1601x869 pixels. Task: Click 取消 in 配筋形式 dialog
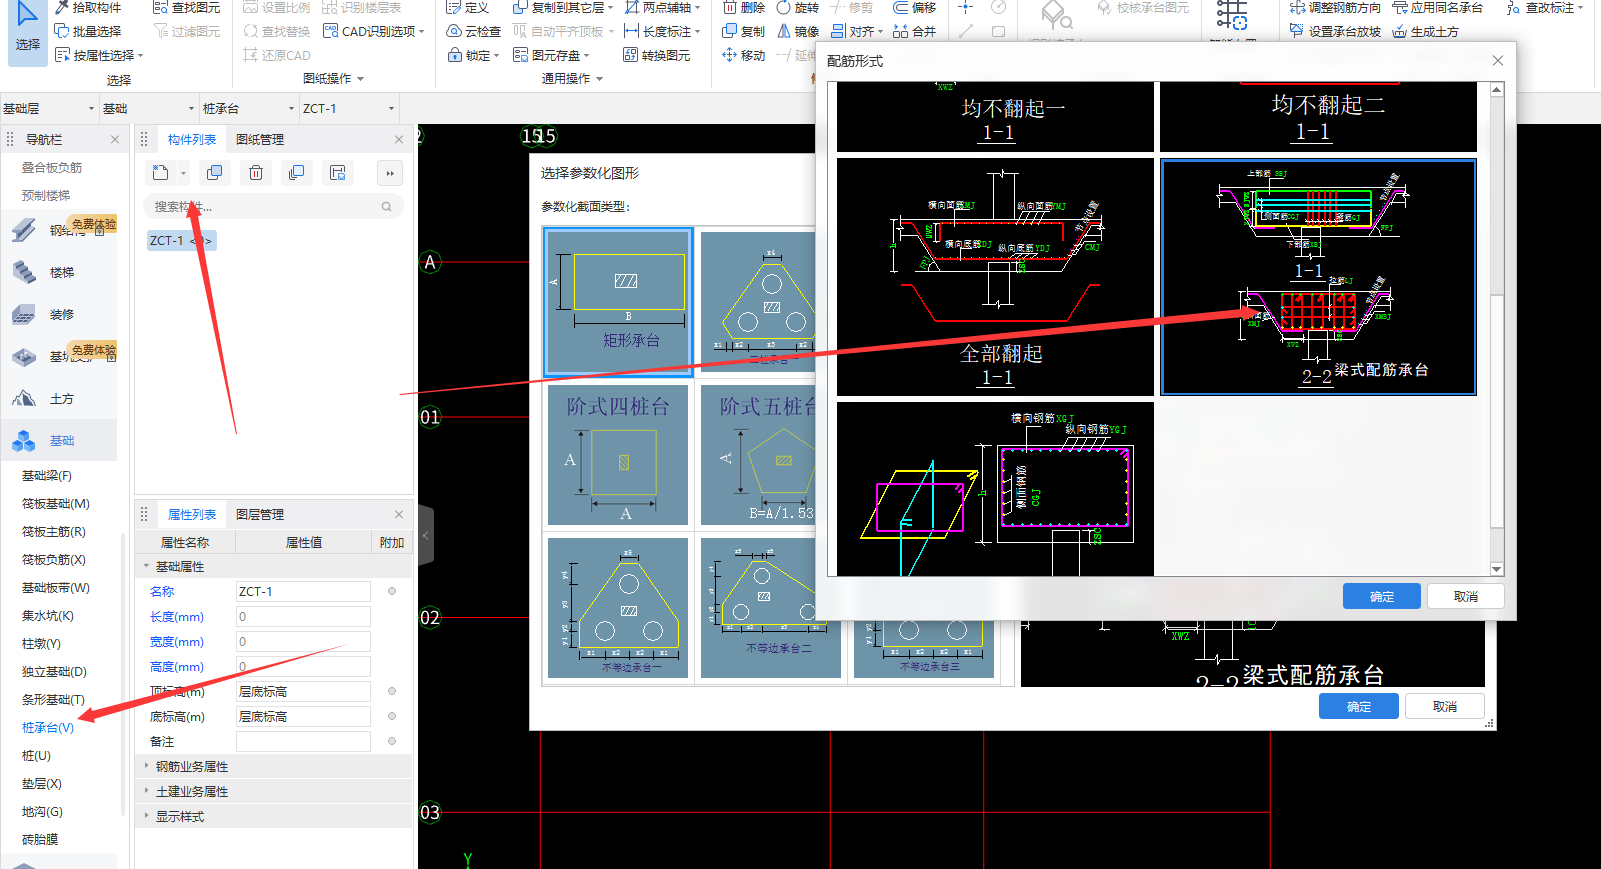[1466, 596]
